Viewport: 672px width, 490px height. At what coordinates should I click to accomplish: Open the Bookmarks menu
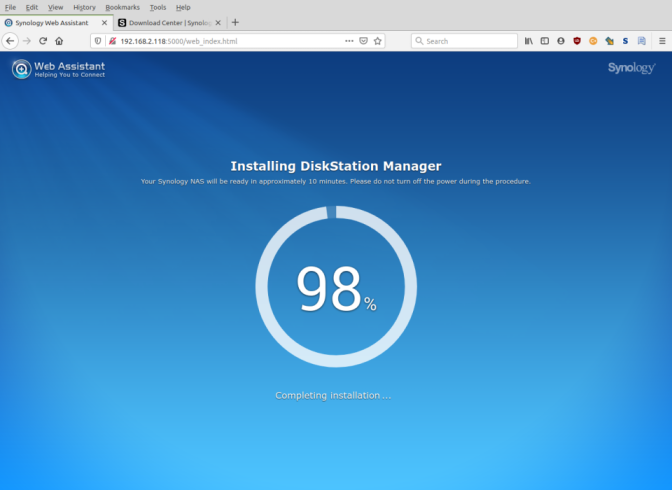[123, 7]
